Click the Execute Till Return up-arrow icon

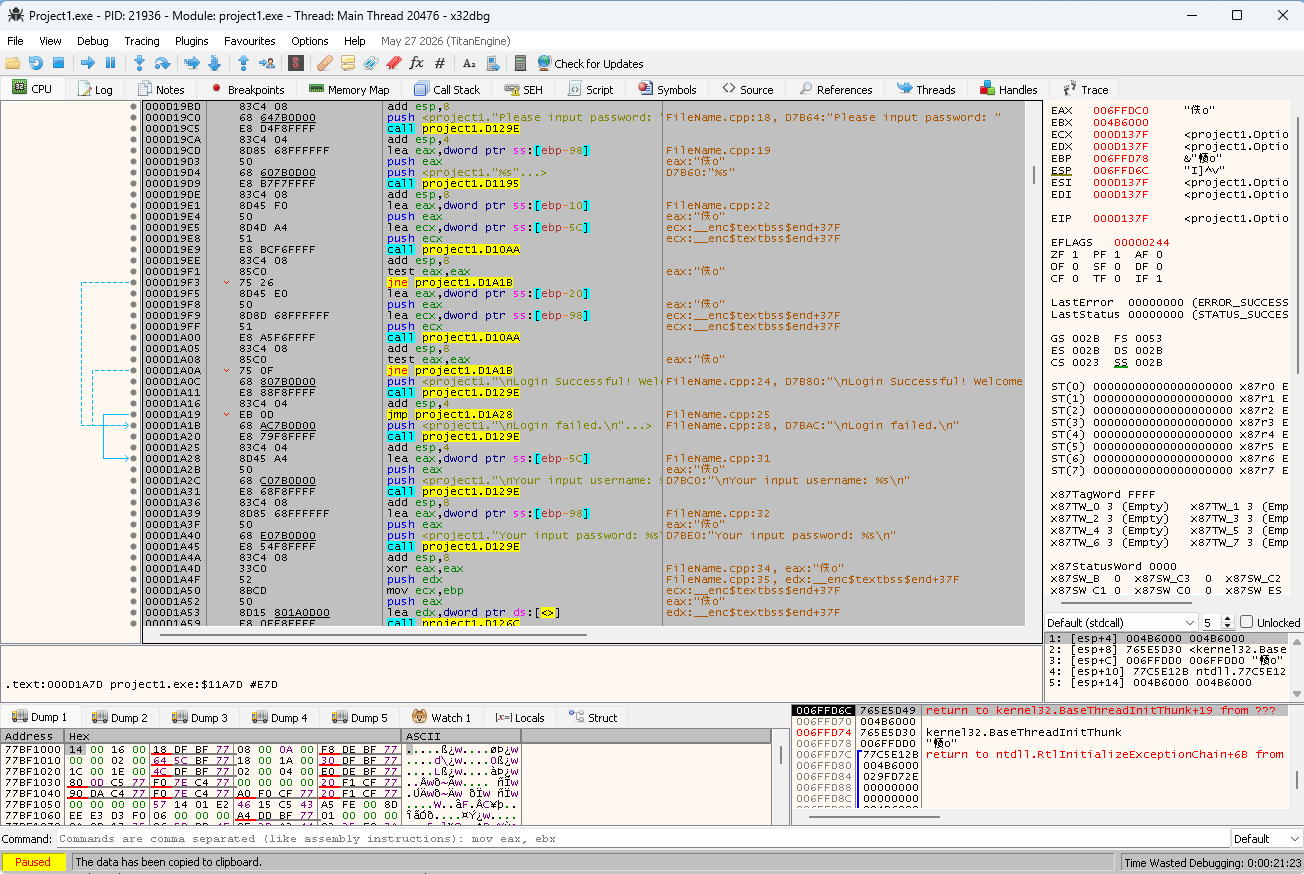[243, 63]
